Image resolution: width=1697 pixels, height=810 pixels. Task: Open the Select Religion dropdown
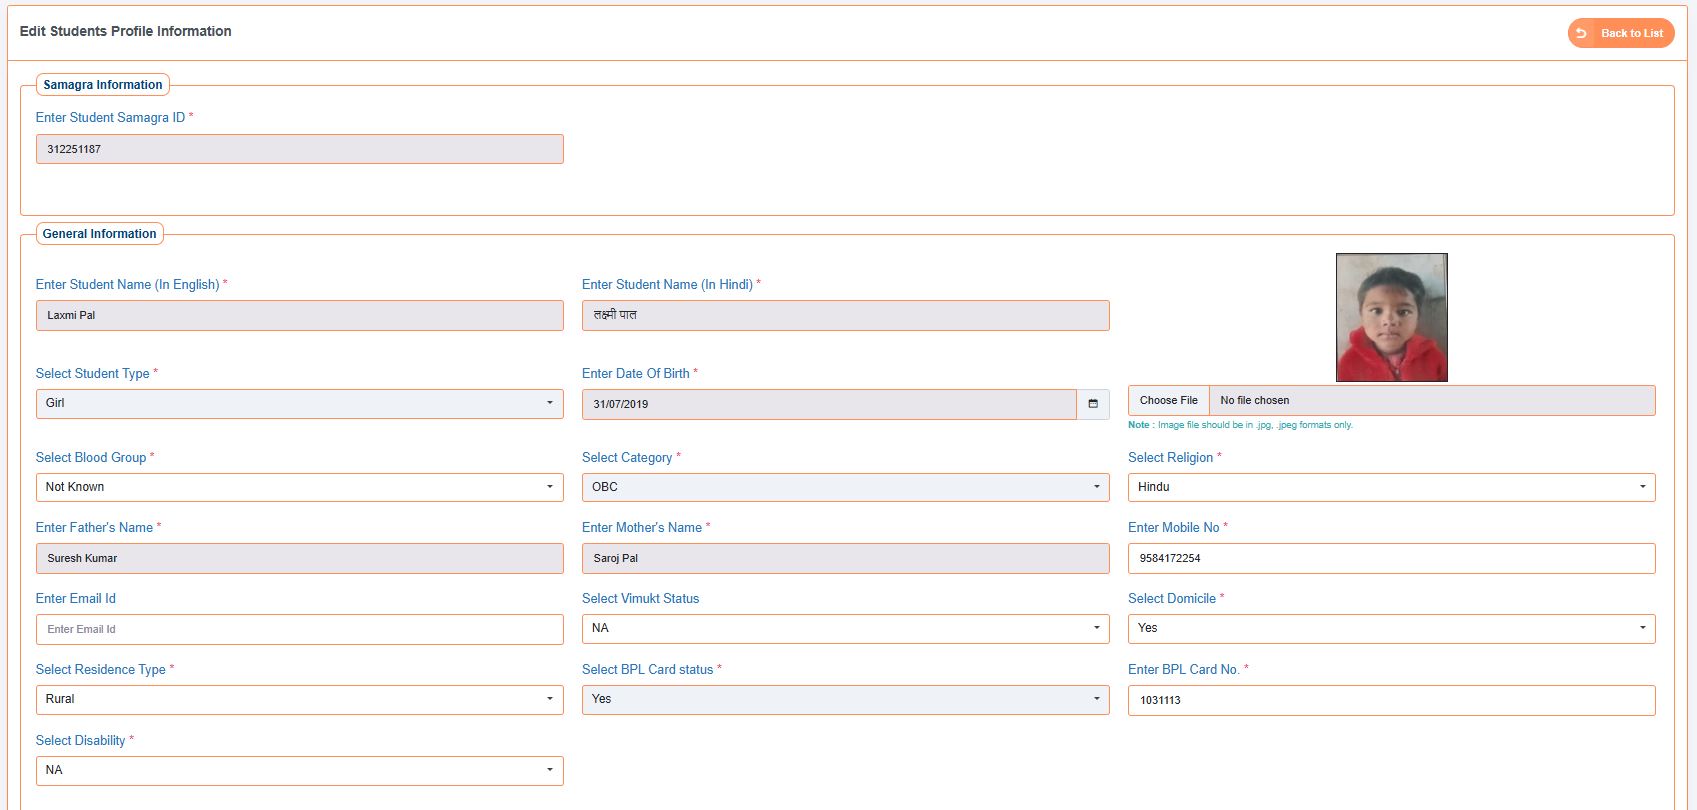click(1391, 487)
